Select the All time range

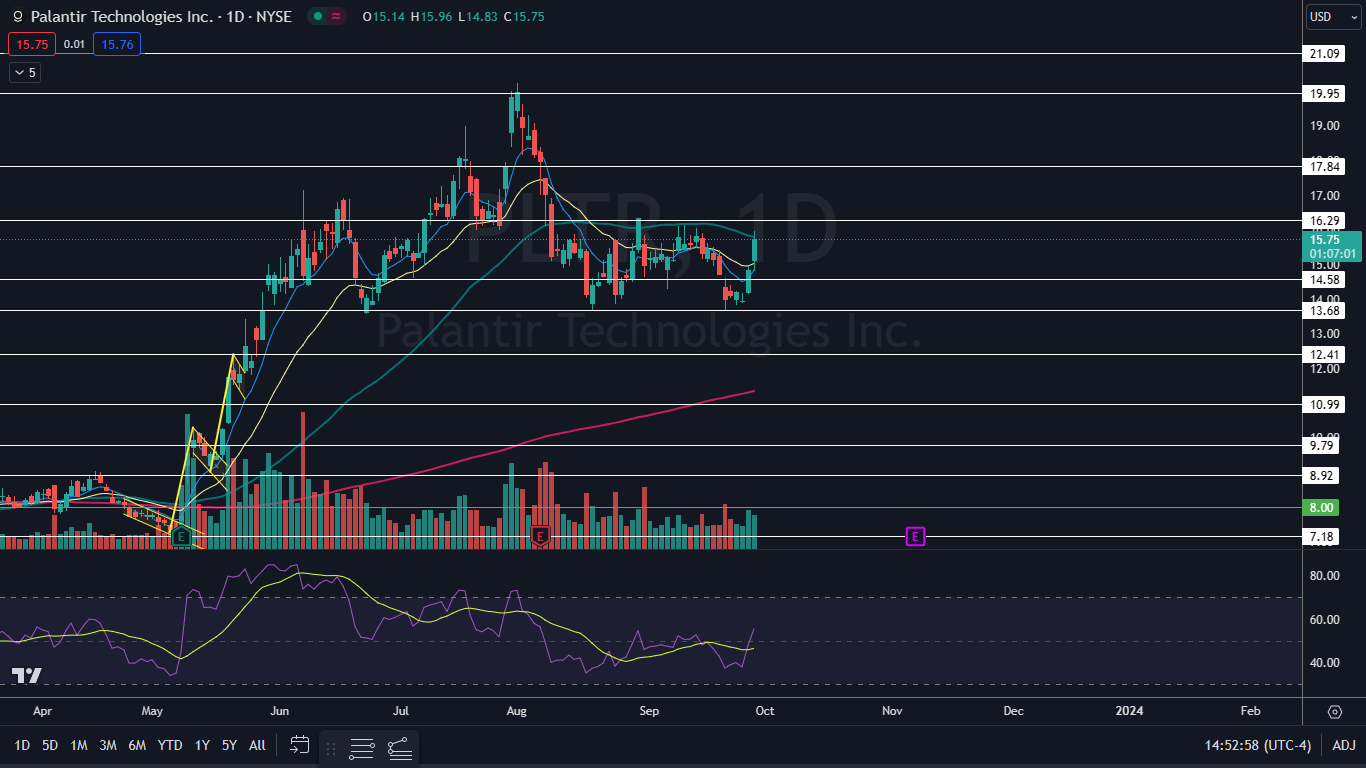pyautogui.click(x=257, y=745)
